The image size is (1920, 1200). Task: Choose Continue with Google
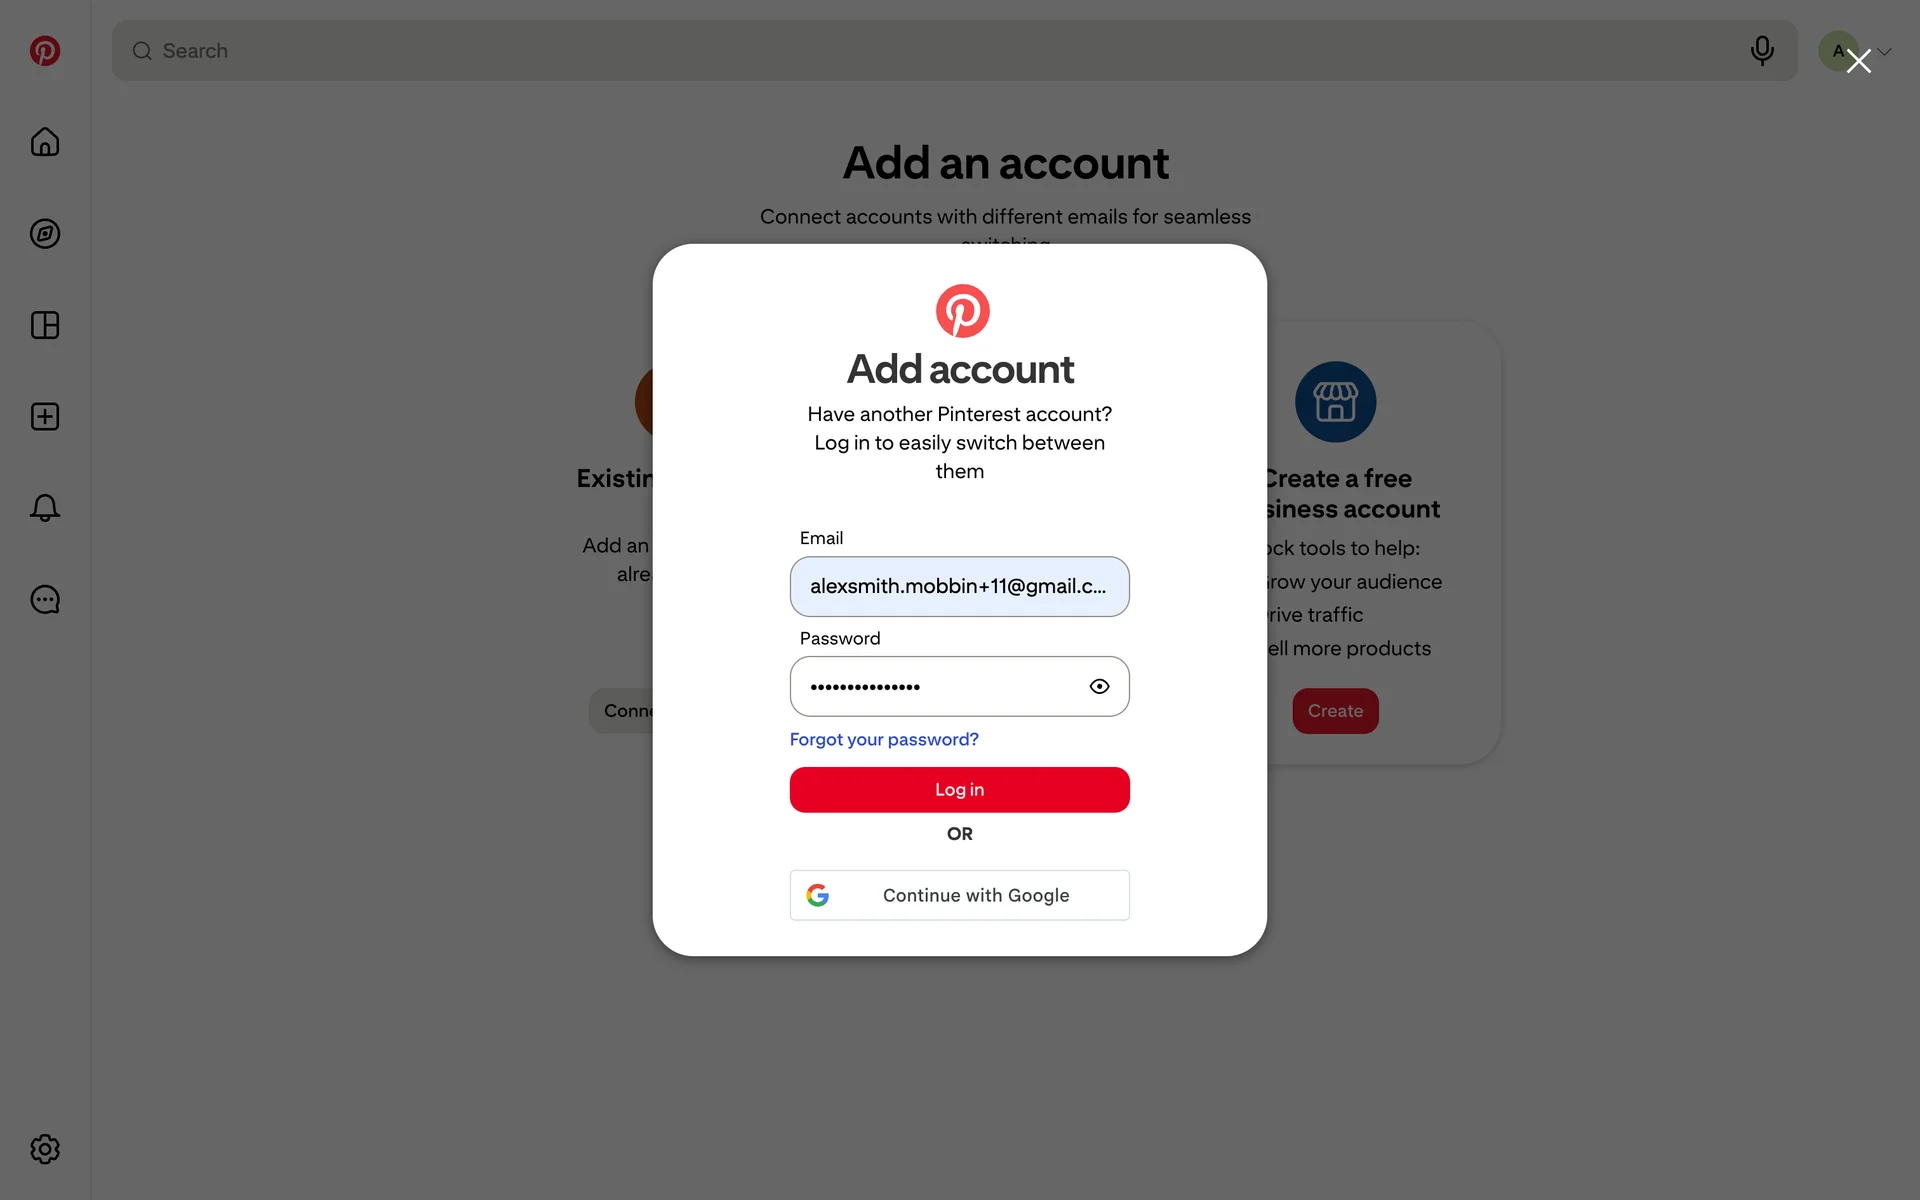click(x=960, y=896)
